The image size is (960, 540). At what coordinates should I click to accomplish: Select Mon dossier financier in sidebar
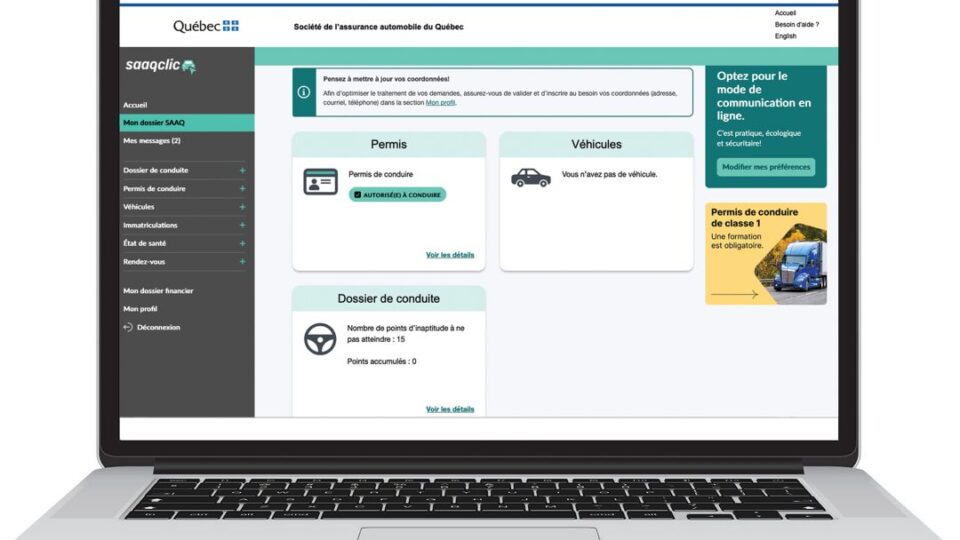coord(158,291)
